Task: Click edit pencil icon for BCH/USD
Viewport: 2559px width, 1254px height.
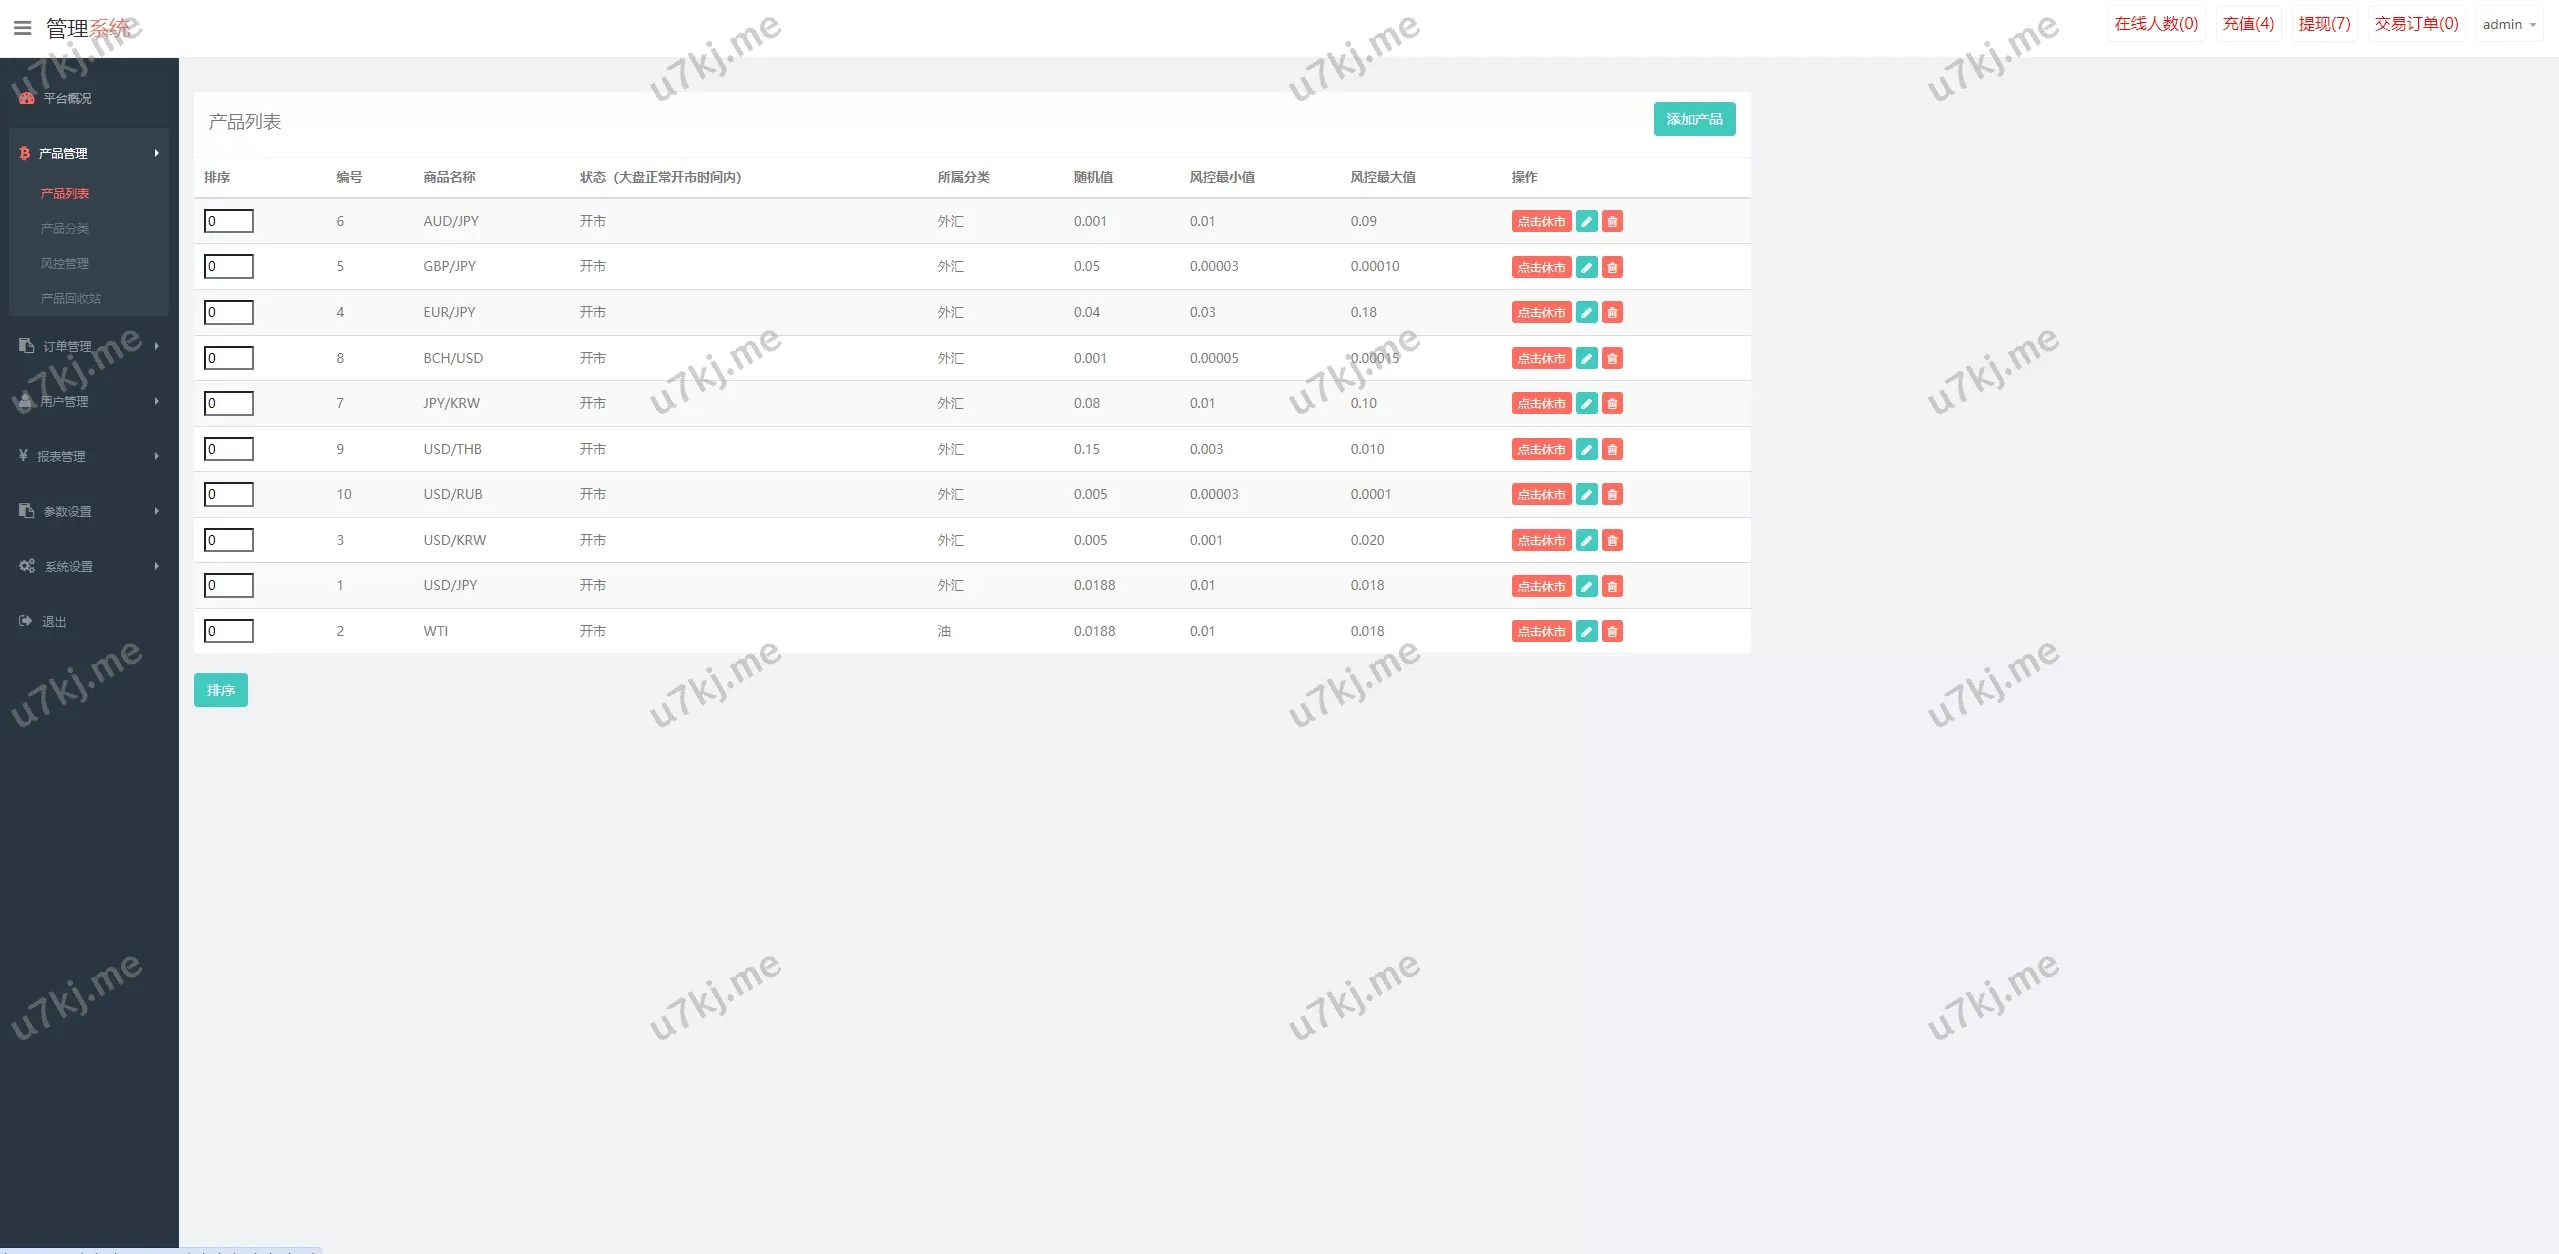Action: tap(1586, 358)
